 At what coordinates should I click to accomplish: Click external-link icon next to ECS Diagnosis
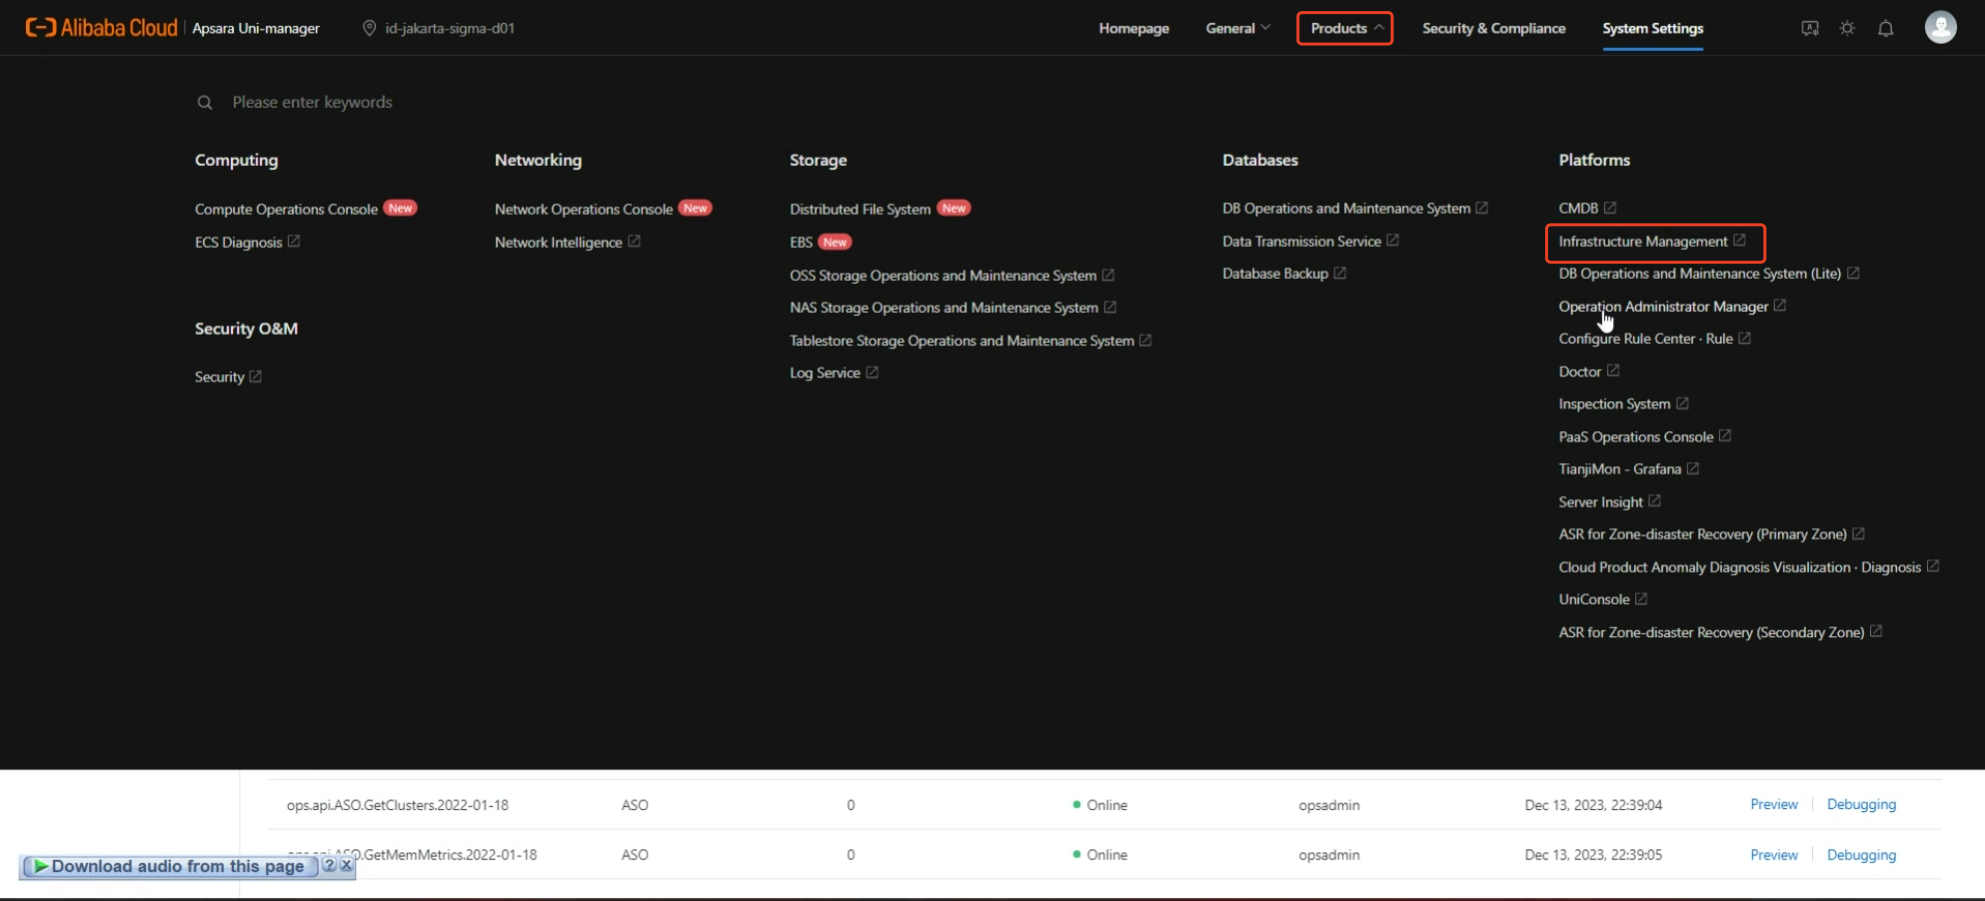tap(294, 241)
